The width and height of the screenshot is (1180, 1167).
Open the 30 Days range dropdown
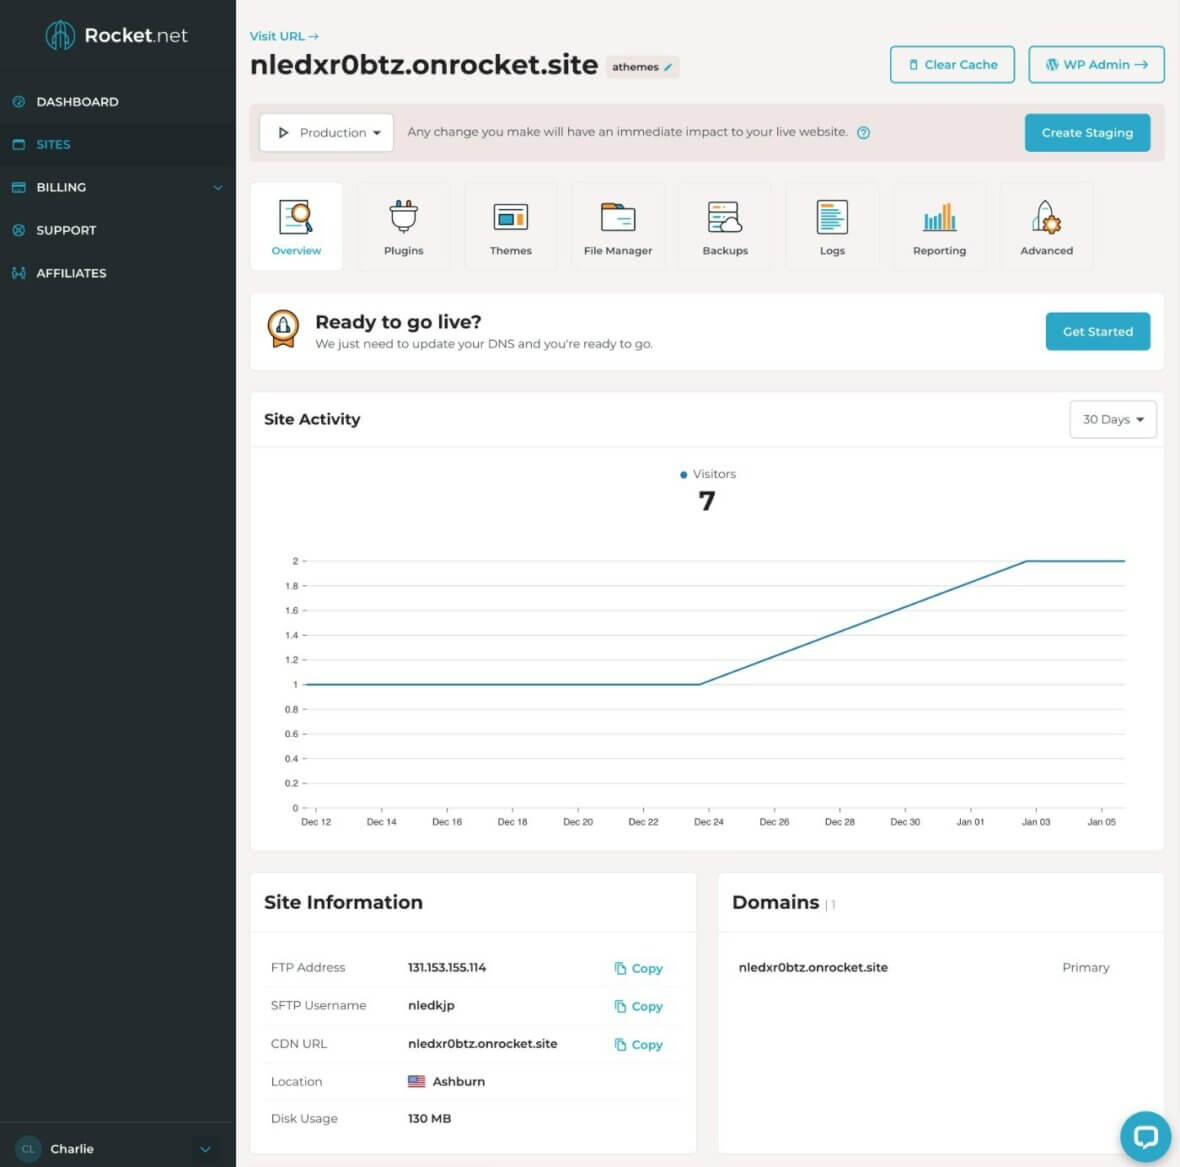pyautogui.click(x=1112, y=419)
